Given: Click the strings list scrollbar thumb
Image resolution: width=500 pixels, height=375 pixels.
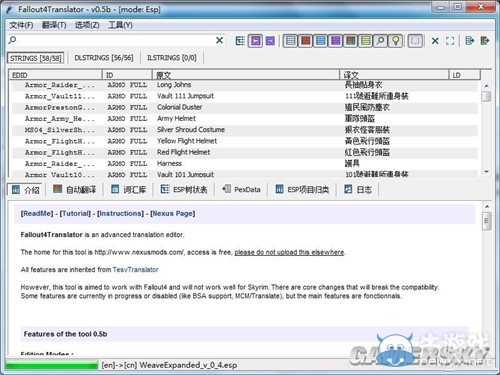Looking at the screenshot, I should 487,97.
